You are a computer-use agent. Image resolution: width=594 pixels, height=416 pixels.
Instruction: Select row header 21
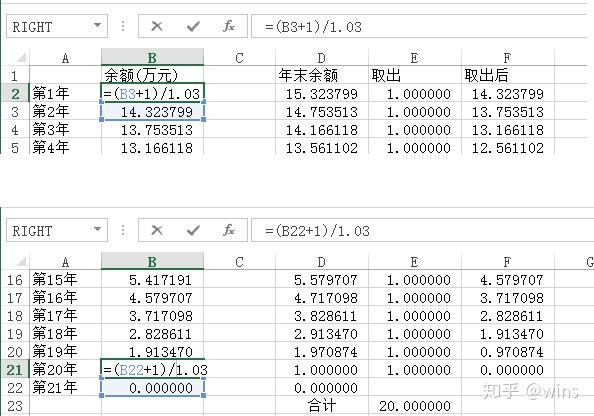click(15, 369)
